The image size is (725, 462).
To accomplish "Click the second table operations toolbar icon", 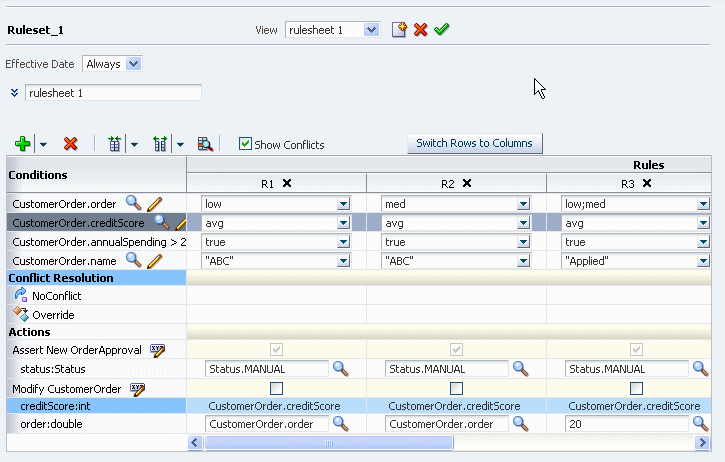I will point(160,144).
